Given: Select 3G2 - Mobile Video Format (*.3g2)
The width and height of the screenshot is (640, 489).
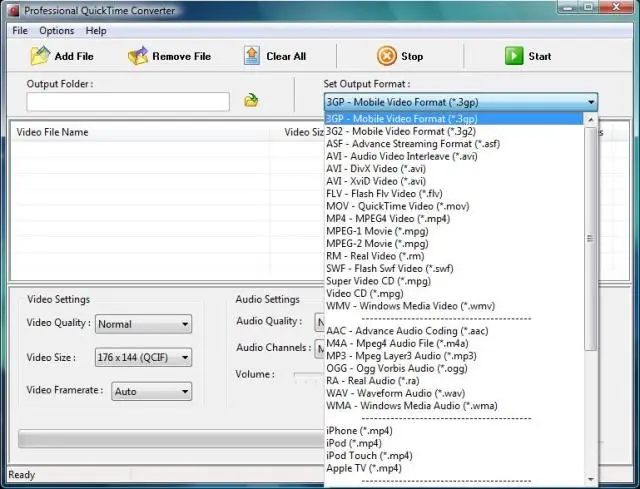Looking at the screenshot, I should (454, 131).
